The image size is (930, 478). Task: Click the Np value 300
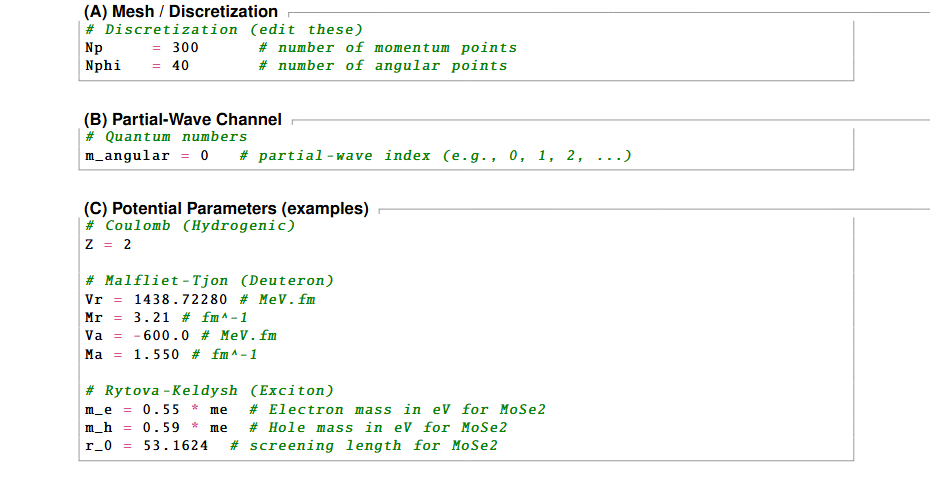pos(185,48)
